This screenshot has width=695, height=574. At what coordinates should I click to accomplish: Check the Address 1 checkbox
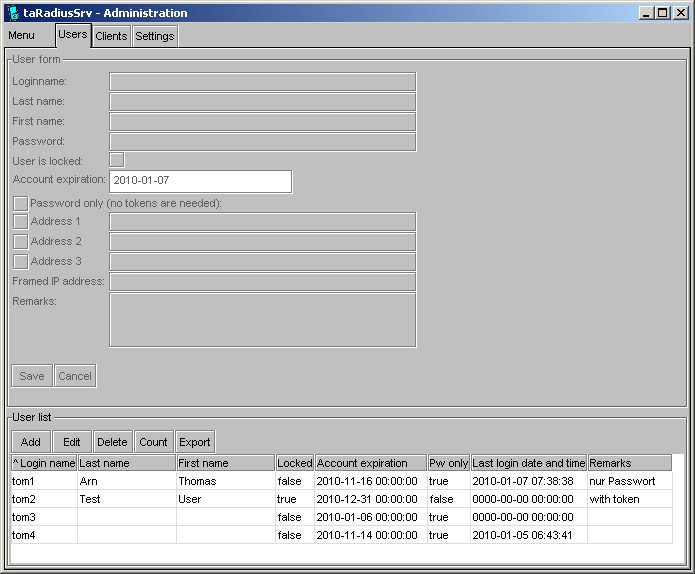coord(20,221)
